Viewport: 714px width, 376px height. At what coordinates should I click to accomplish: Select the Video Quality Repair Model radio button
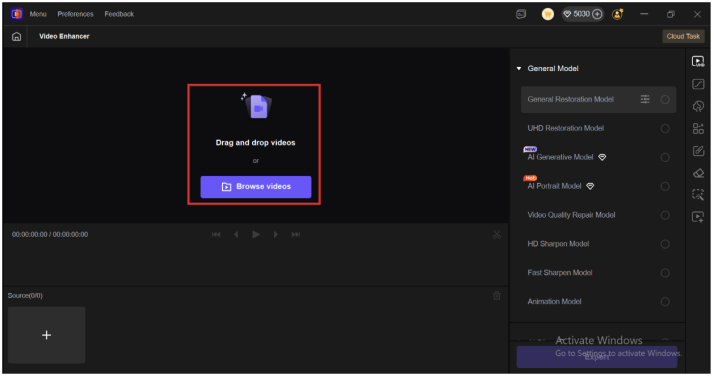coord(665,215)
